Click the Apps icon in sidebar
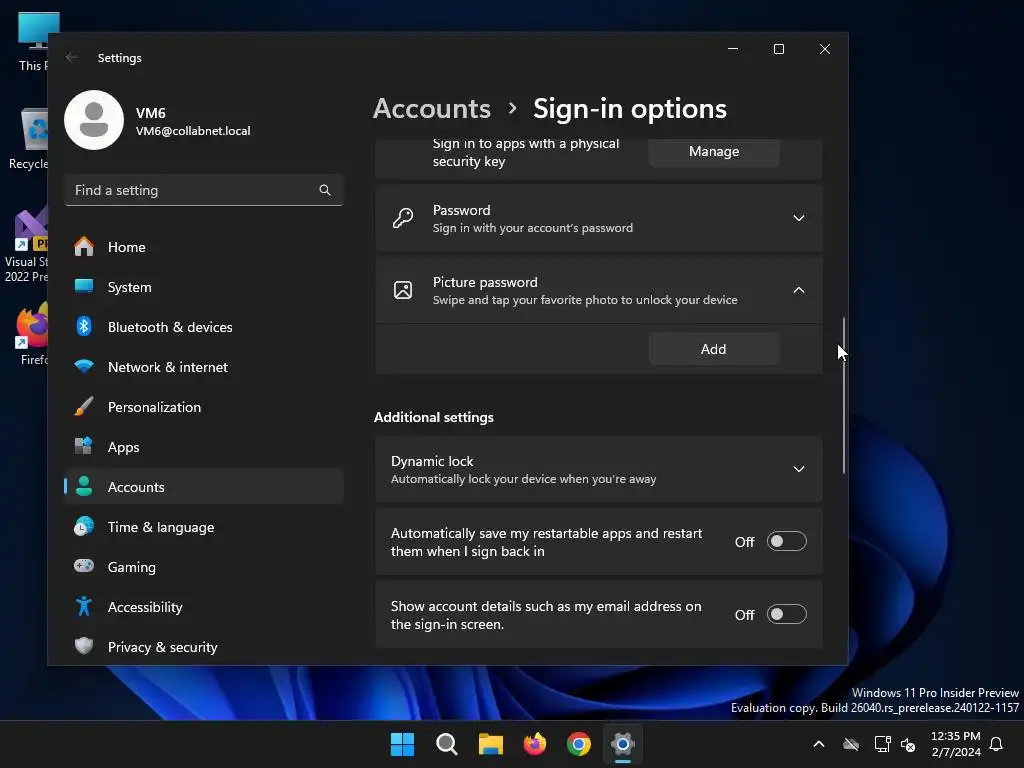Image resolution: width=1024 pixels, height=768 pixels. pyautogui.click(x=84, y=447)
